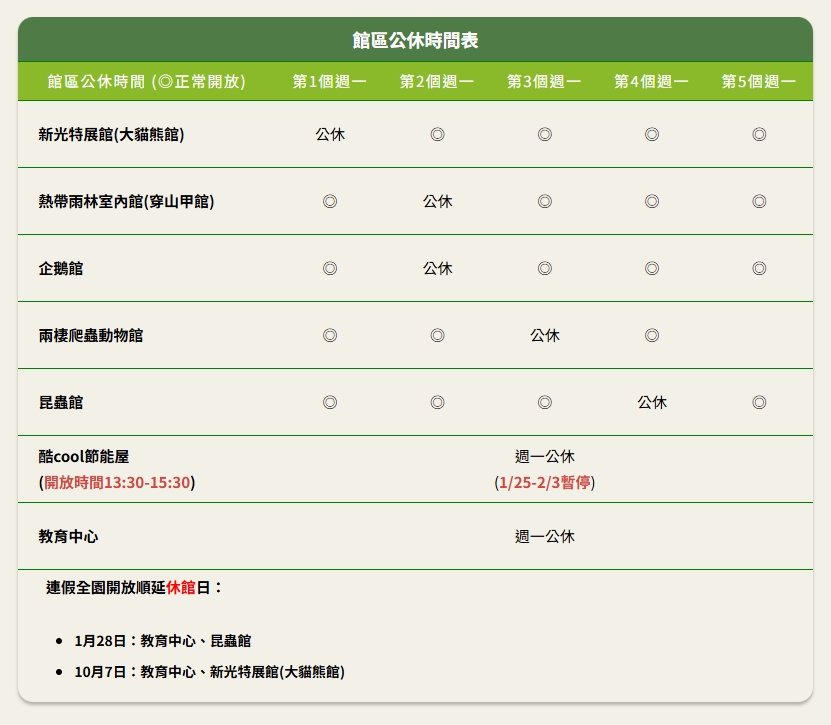Click 公休 in the 昆蟲館 row
831x725 pixels.
652,403
